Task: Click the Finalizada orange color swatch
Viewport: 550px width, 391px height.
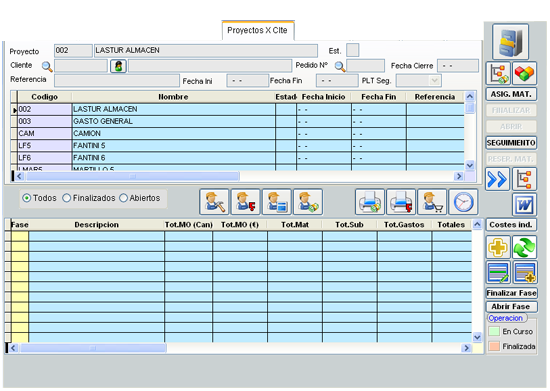Action: [x=494, y=346]
